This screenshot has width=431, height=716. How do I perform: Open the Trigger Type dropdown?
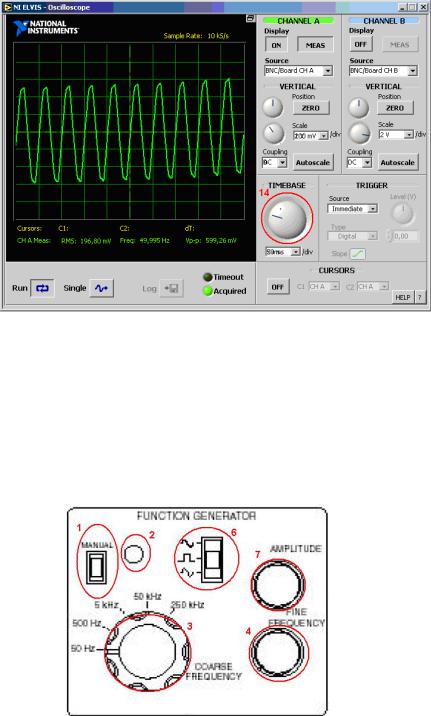point(373,236)
